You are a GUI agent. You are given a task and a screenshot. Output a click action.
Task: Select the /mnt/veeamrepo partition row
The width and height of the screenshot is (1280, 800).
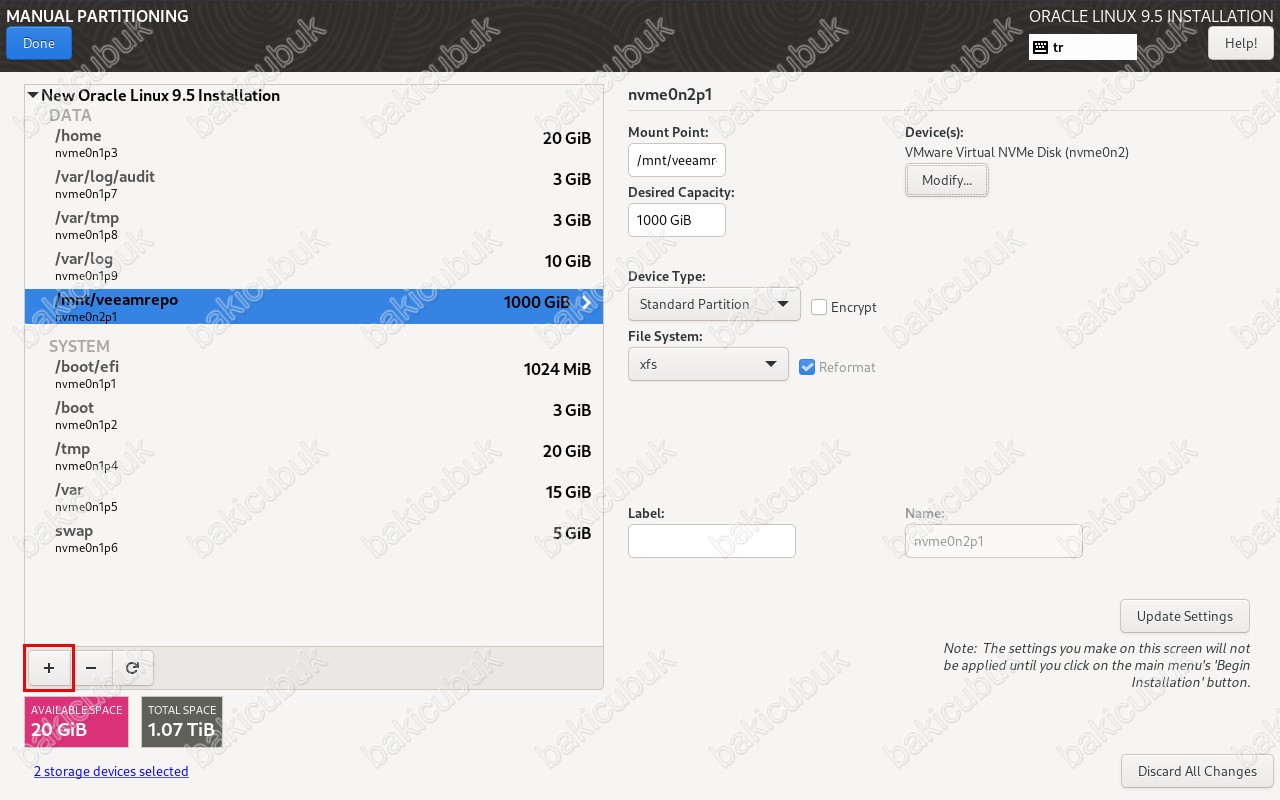tap(314, 307)
